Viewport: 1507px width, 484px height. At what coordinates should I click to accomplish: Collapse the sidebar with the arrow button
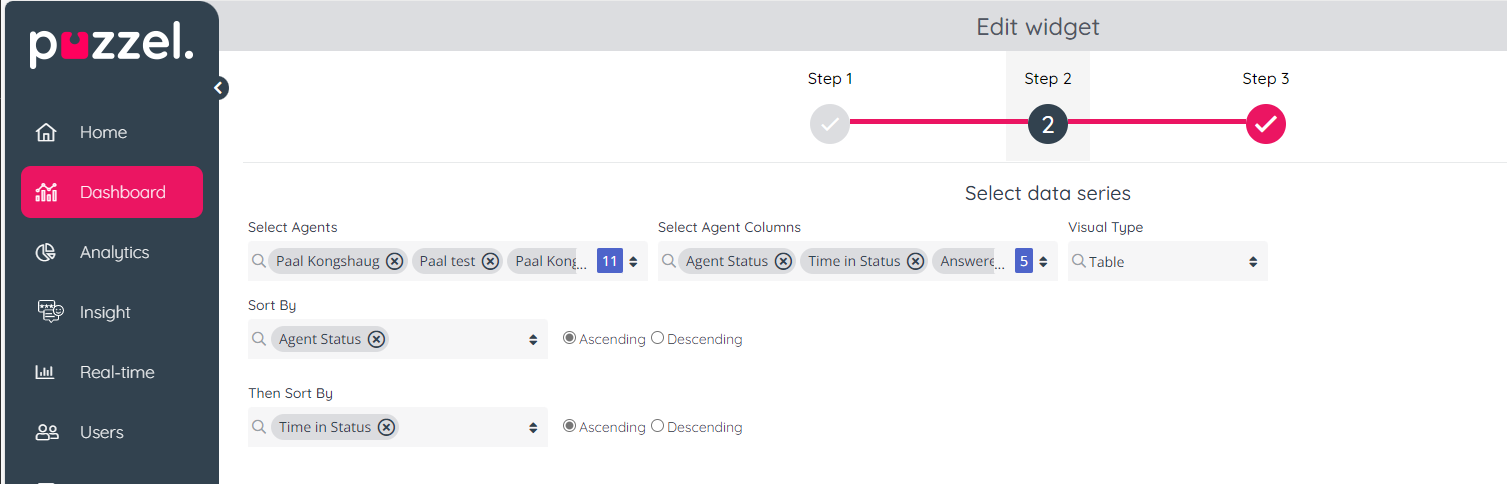(219, 88)
